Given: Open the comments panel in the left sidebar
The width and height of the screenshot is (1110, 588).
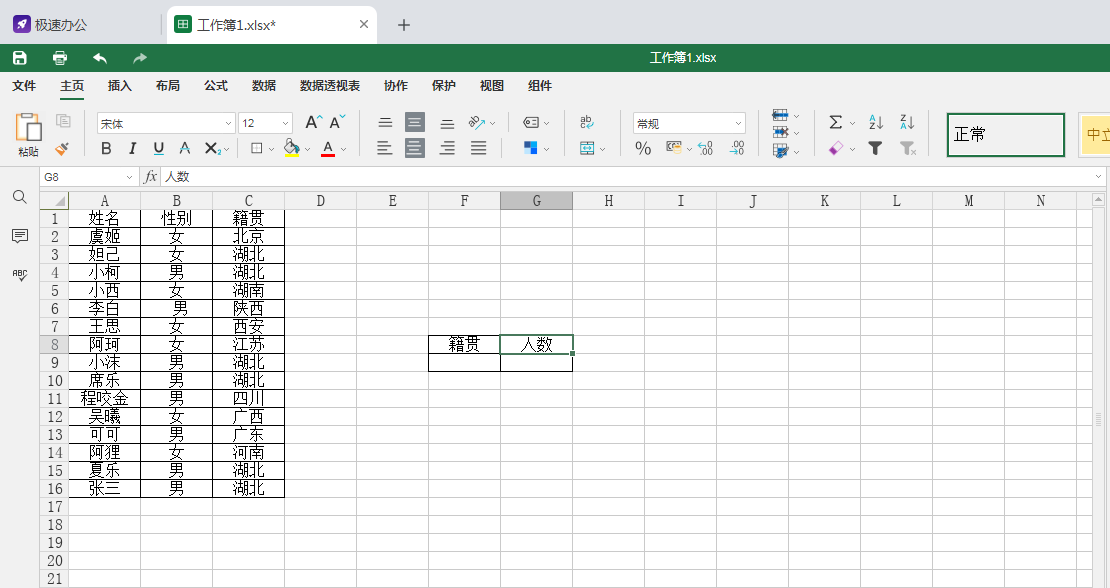Looking at the screenshot, I should (x=20, y=236).
